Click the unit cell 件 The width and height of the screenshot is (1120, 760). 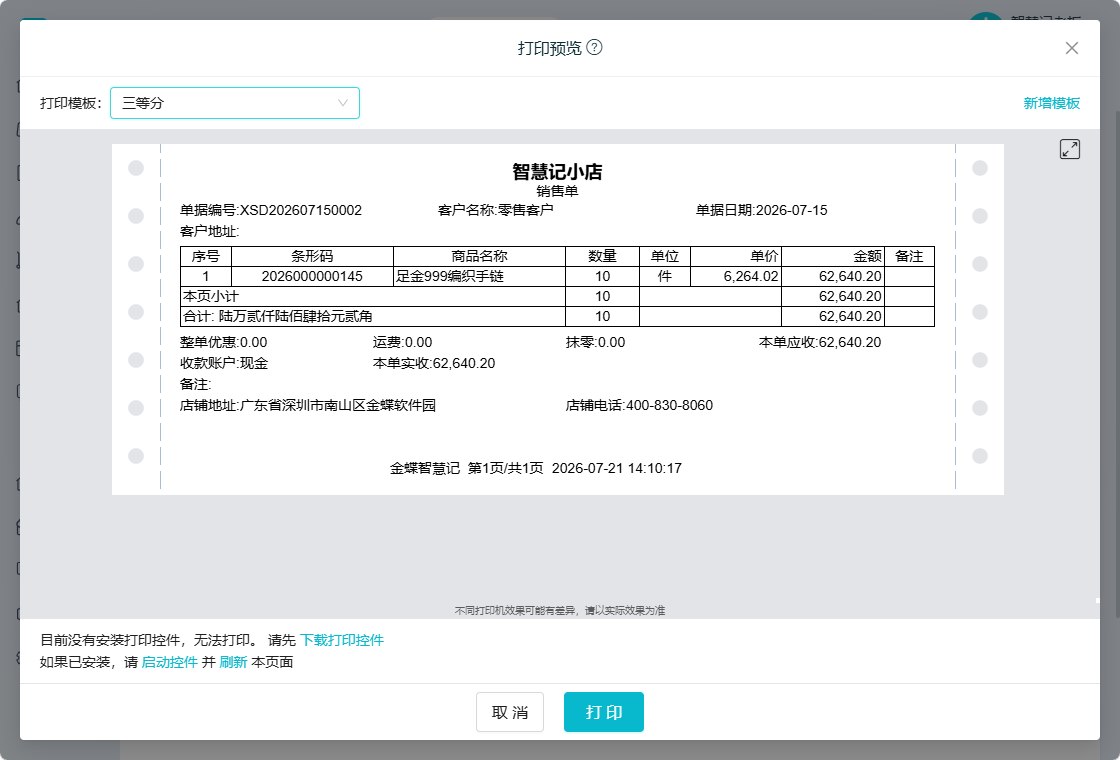664,276
